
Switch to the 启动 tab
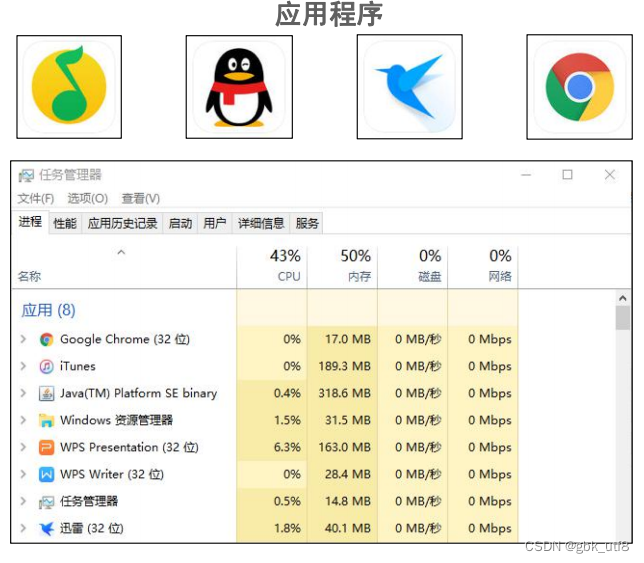click(180, 223)
